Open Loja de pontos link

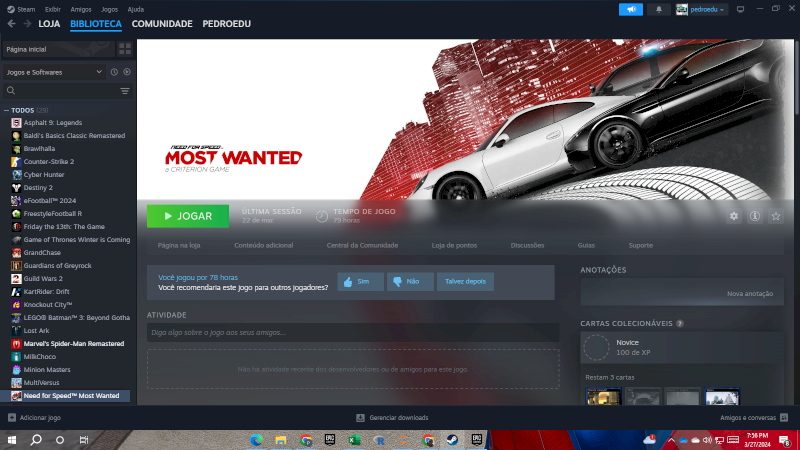tap(454, 245)
